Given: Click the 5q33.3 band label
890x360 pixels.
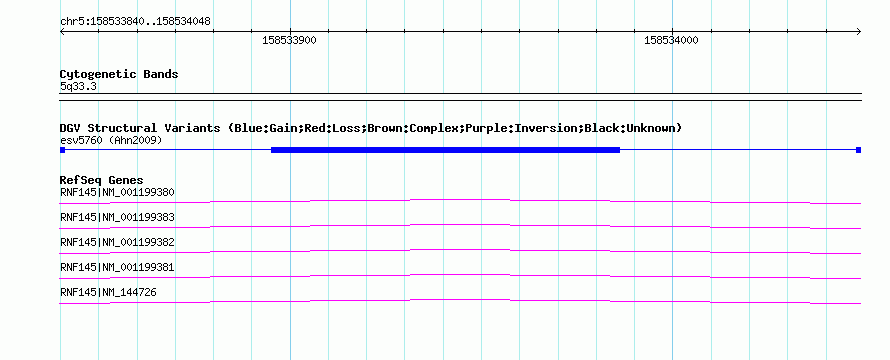Looking at the screenshot, I should [78, 86].
